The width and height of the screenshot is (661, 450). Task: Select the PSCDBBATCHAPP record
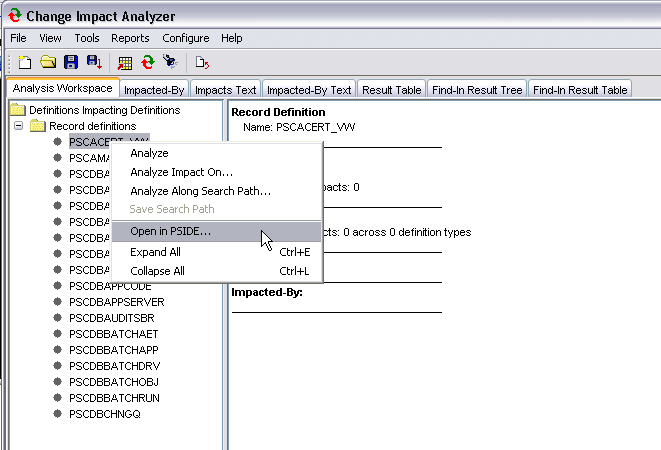click(x=114, y=350)
